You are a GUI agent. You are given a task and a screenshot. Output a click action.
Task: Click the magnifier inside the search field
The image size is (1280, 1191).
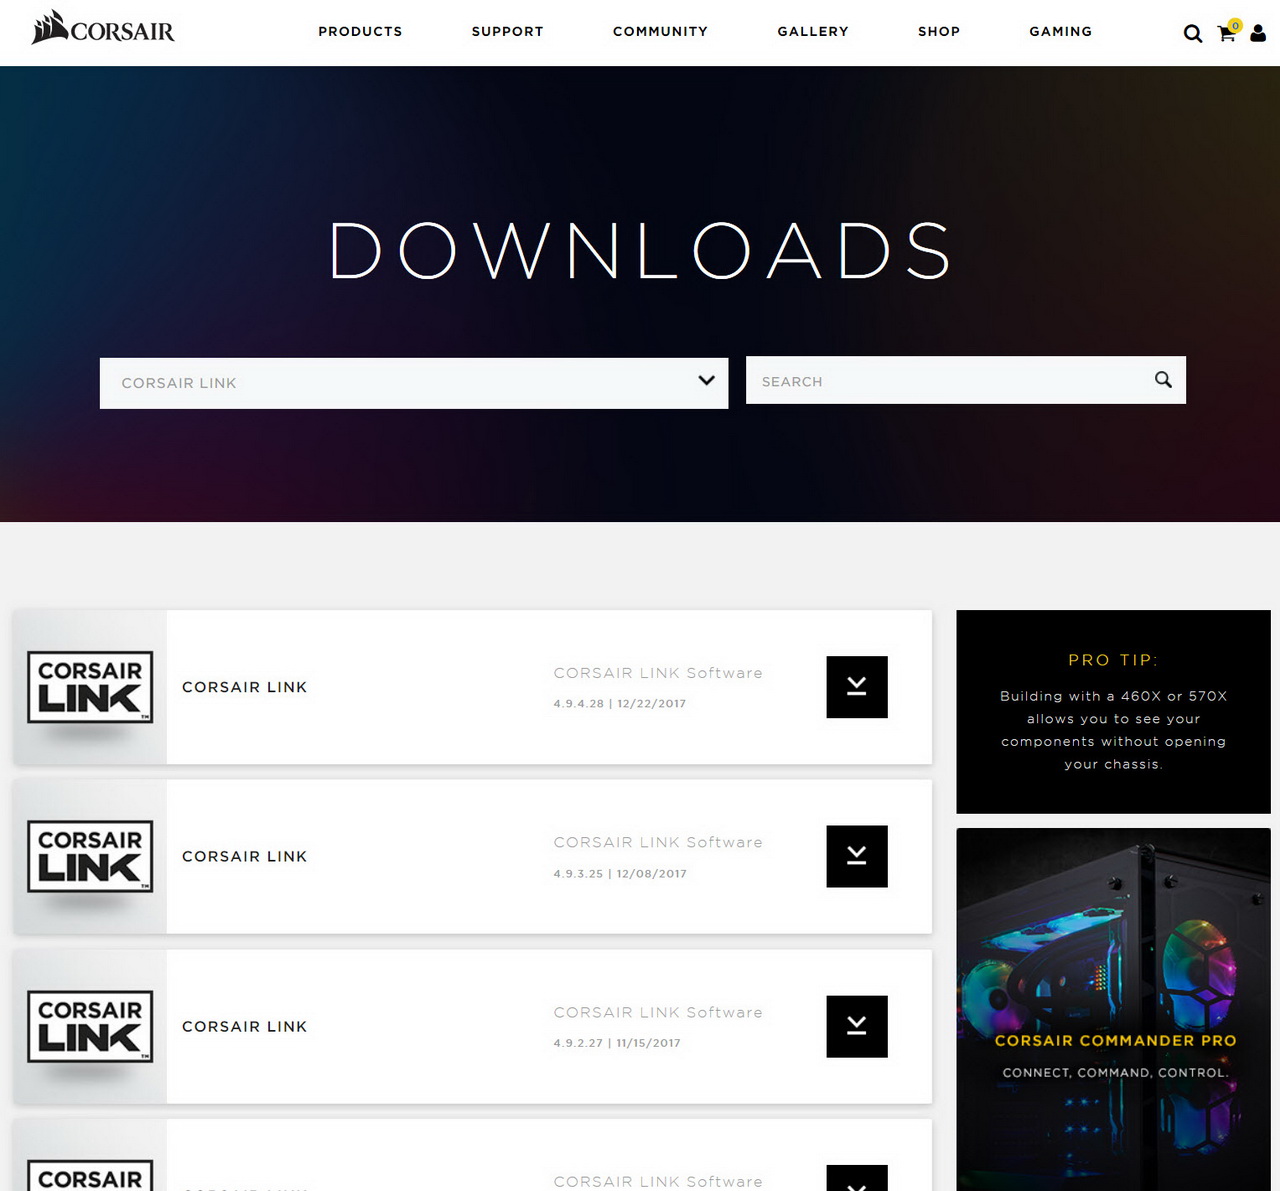point(1163,380)
